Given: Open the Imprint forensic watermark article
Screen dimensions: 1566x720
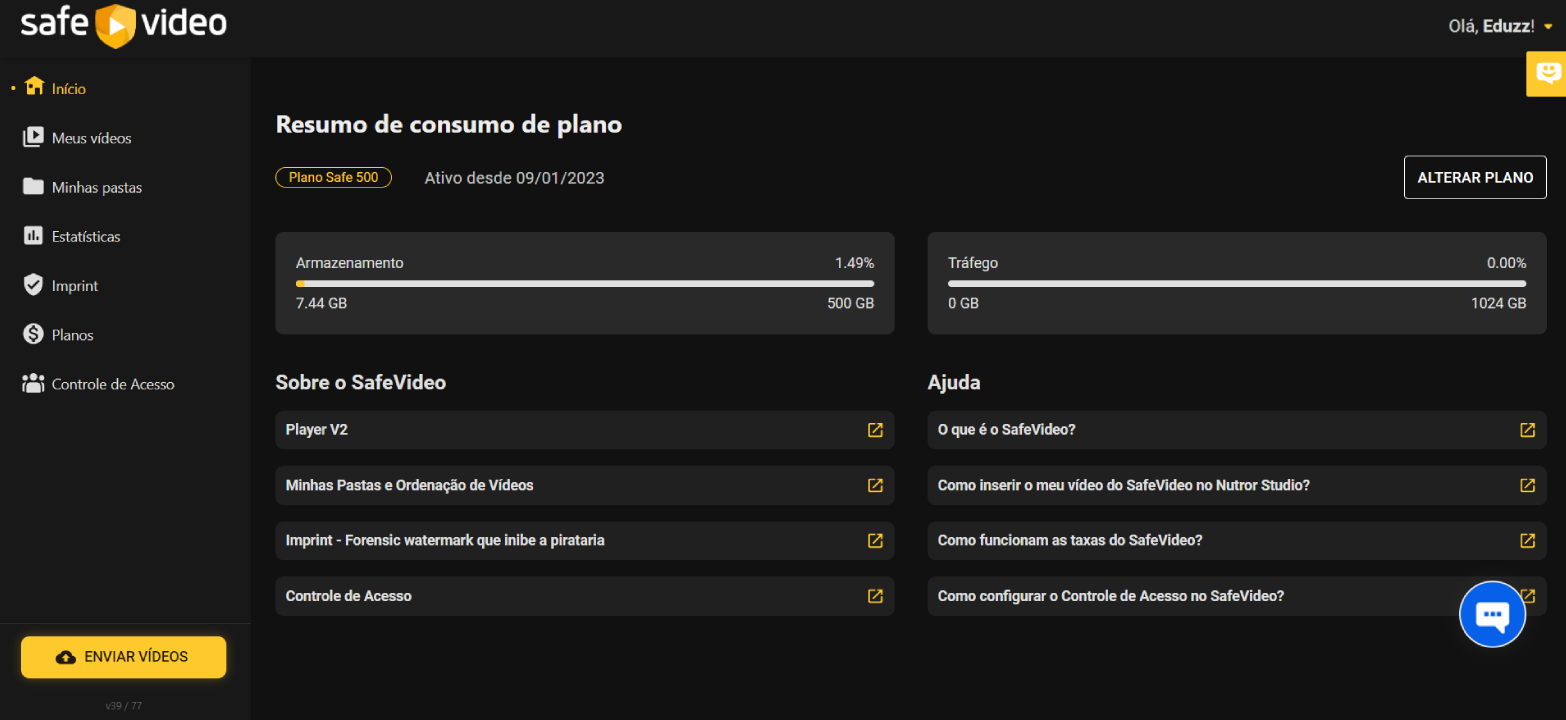Looking at the screenshot, I should pyautogui.click(x=445, y=540).
